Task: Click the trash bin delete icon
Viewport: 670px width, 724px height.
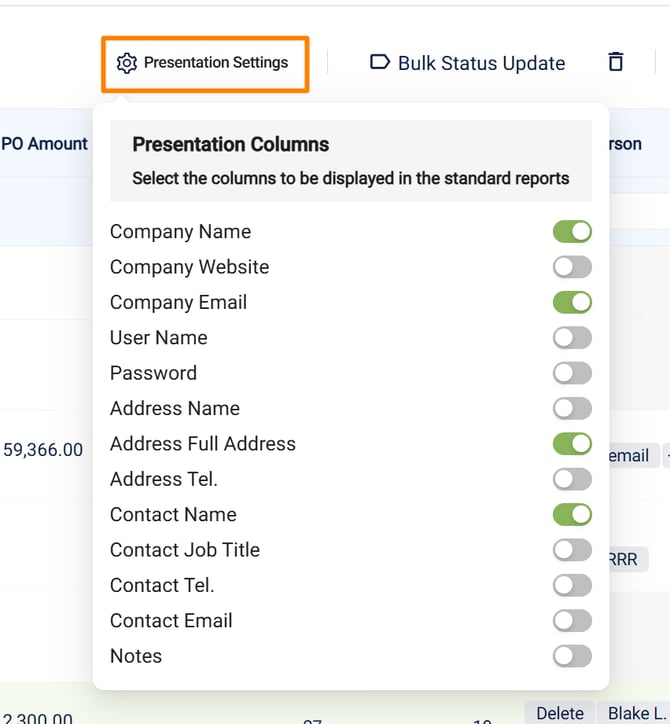Action: click(616, 62)
